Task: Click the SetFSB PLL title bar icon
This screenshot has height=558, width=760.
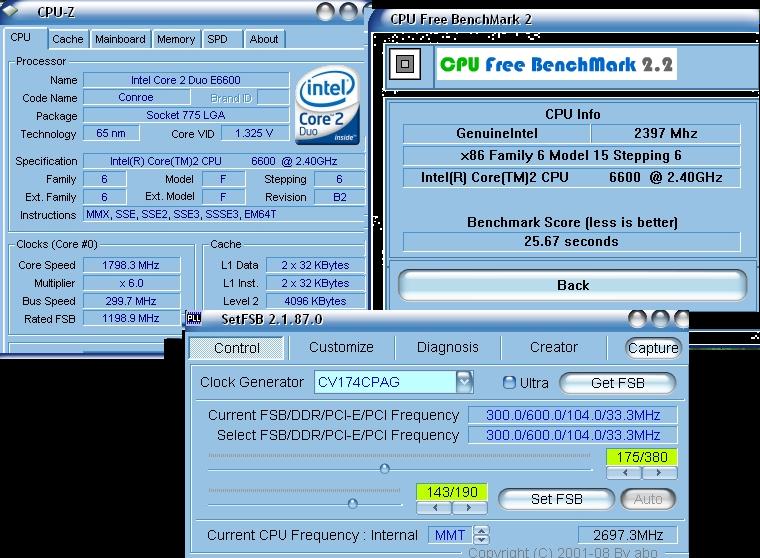Action: tap(194, 319)
